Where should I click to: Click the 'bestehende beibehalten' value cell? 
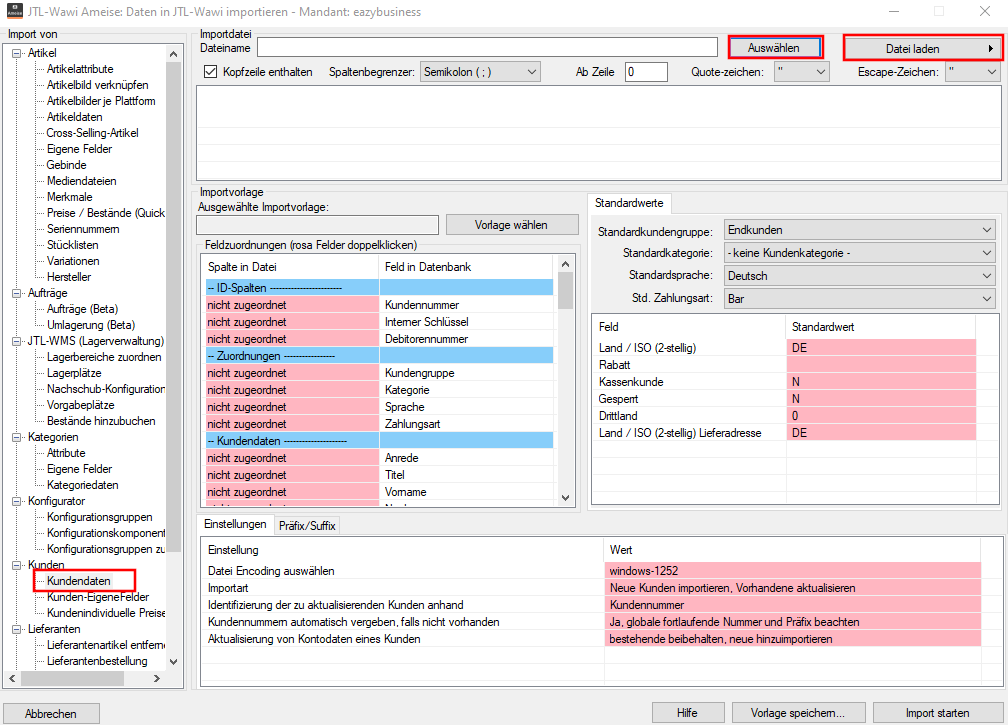pos(793,640)
